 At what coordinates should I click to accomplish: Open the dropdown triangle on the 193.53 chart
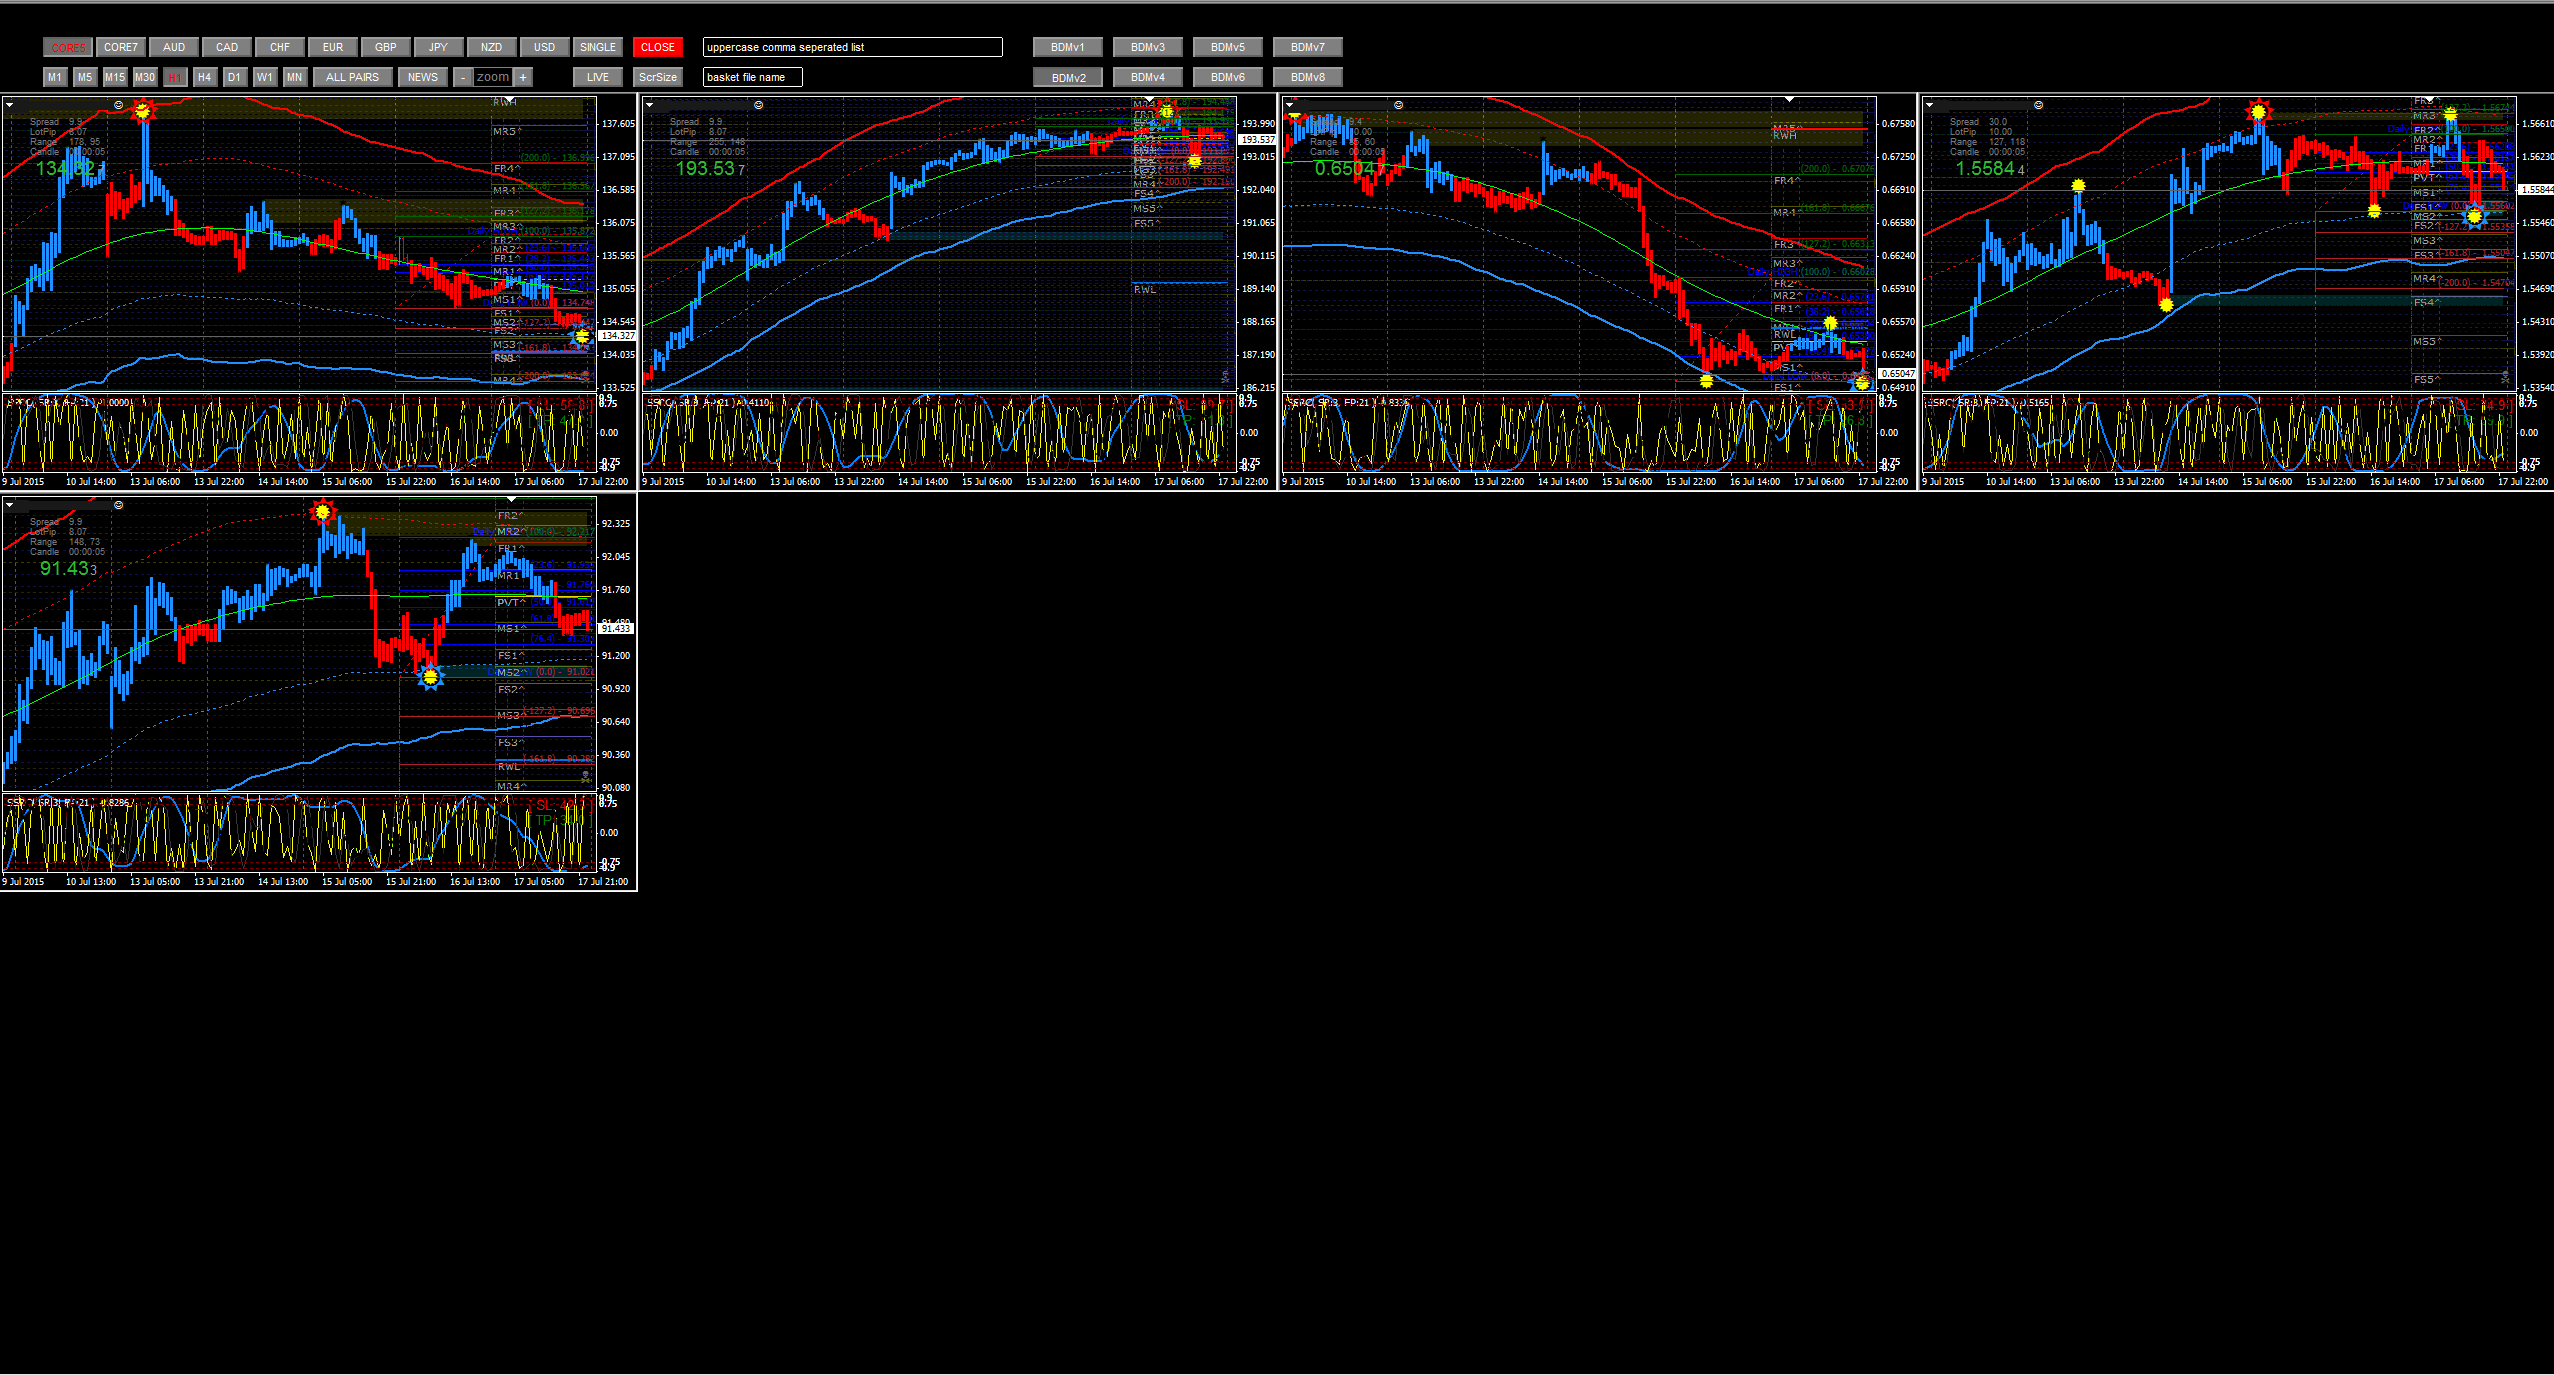[649, 104]
